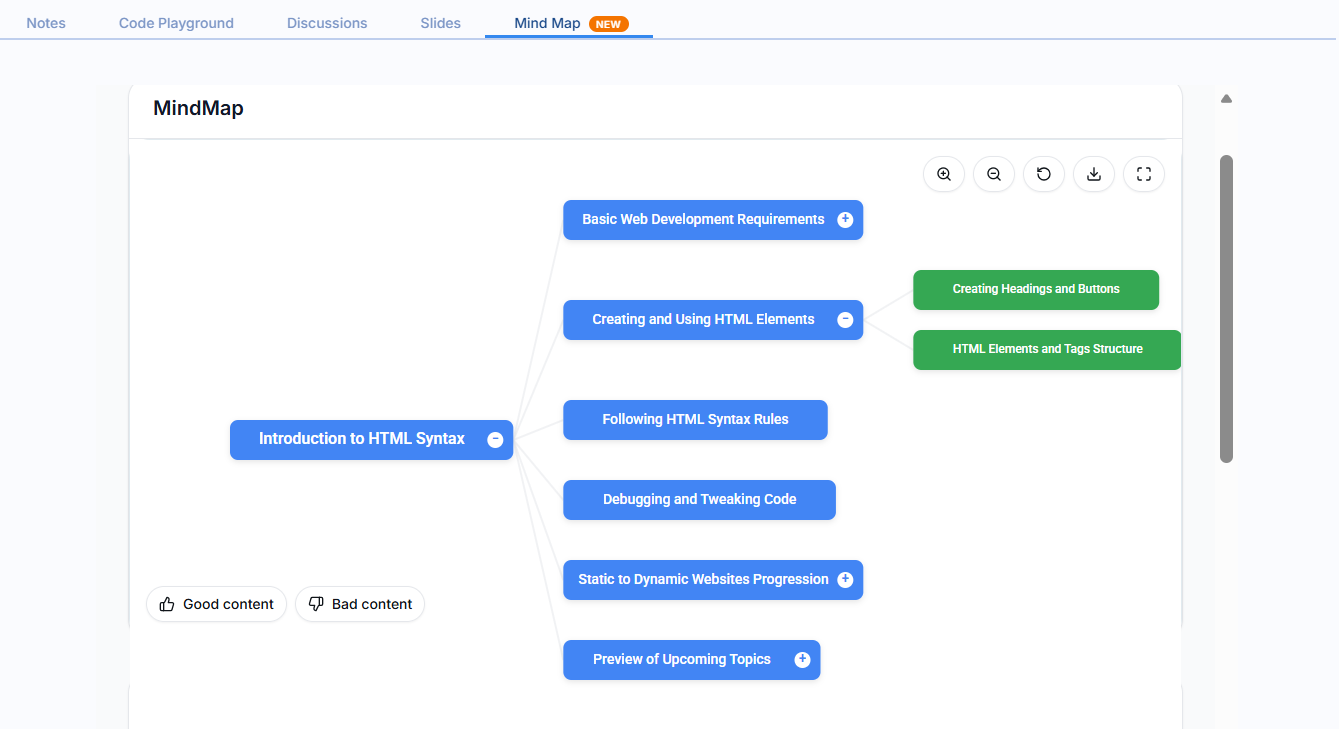
Task: Click the Good content button
Action: pyautogui.click(x=216, y=604)
